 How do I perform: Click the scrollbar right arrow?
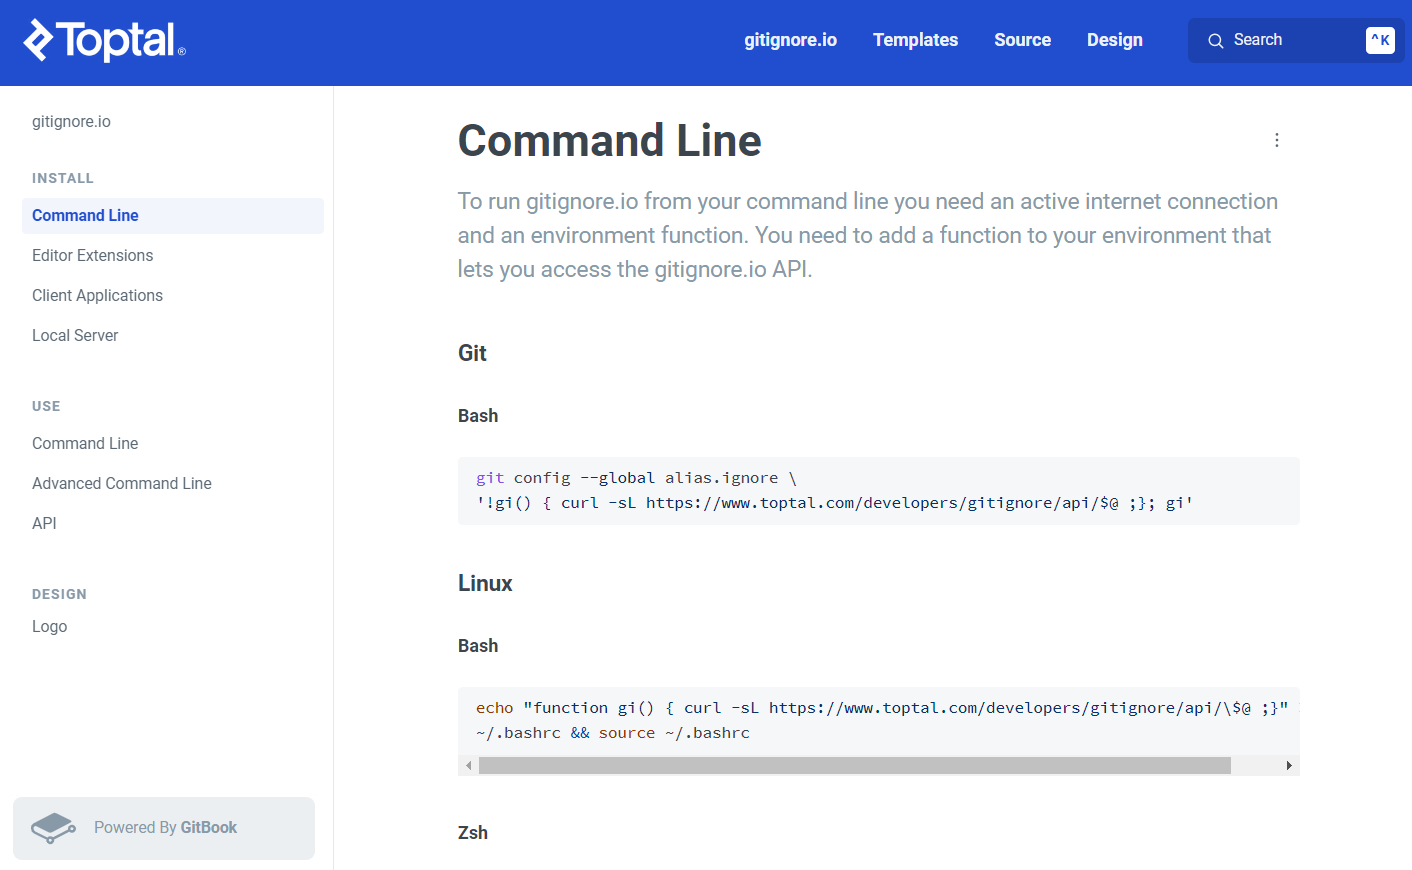(x=1289, y=765)
